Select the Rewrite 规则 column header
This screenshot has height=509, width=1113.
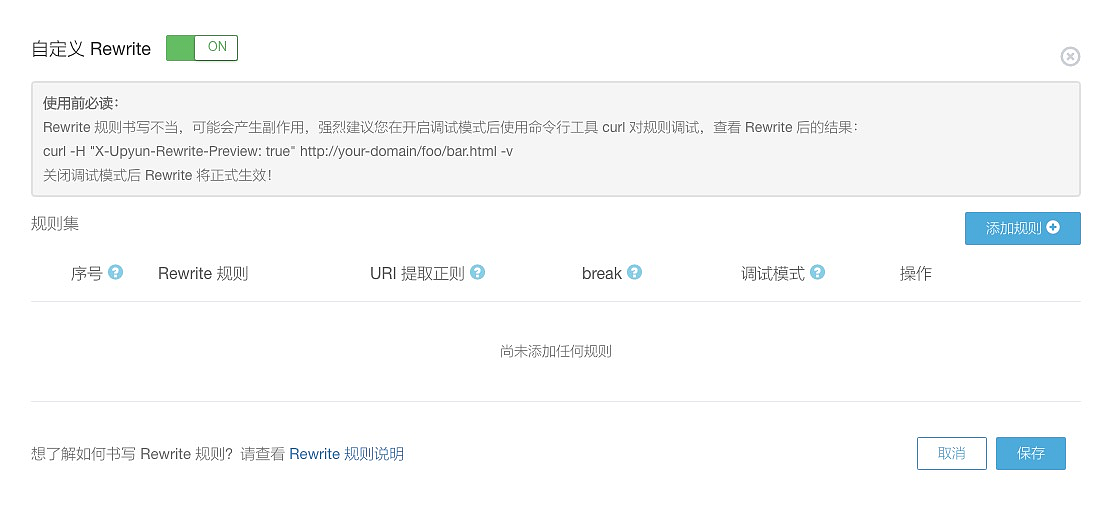pyautogui.click(x=203, y=273)
